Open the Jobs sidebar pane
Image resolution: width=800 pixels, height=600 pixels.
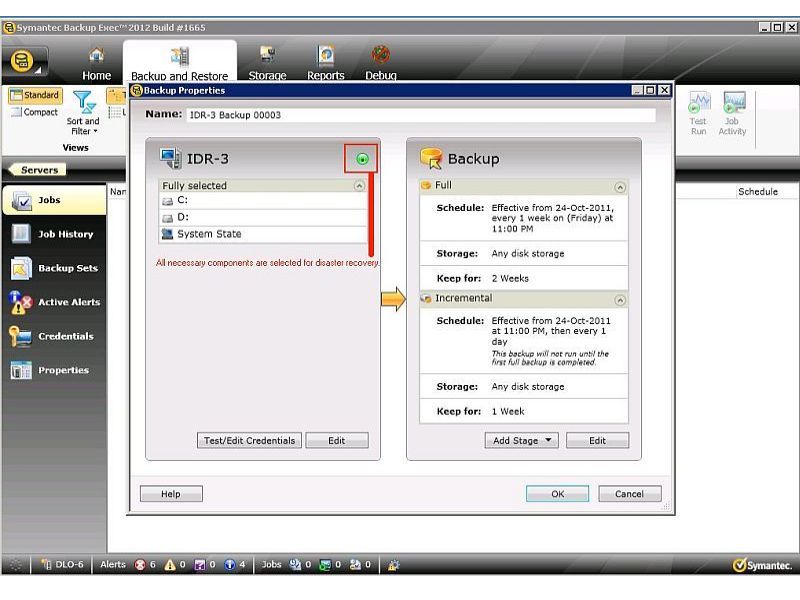(54, 200)
